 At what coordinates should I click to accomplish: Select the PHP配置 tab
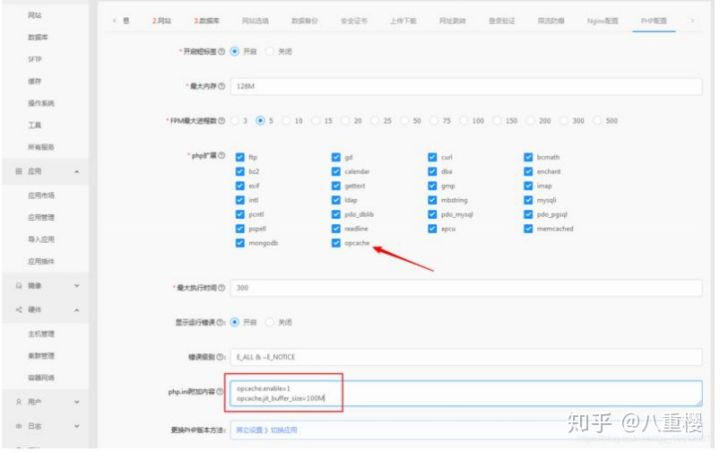click(x=654, y=21)
